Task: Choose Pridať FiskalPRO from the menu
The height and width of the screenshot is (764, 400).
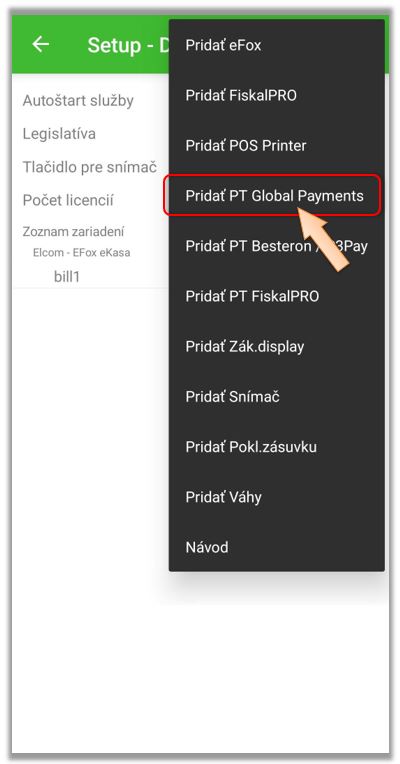Action: (x=277, y=96)
